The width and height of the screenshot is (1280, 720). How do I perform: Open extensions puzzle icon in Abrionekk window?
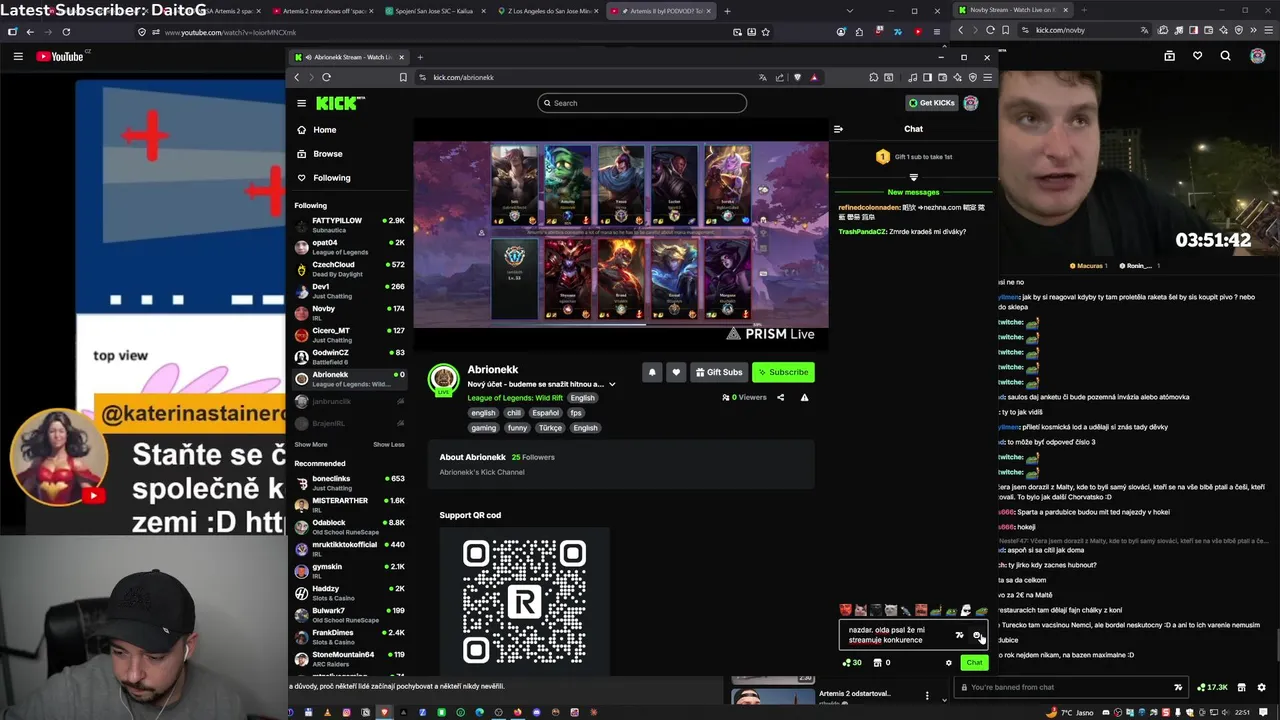[x=874, y=77]
